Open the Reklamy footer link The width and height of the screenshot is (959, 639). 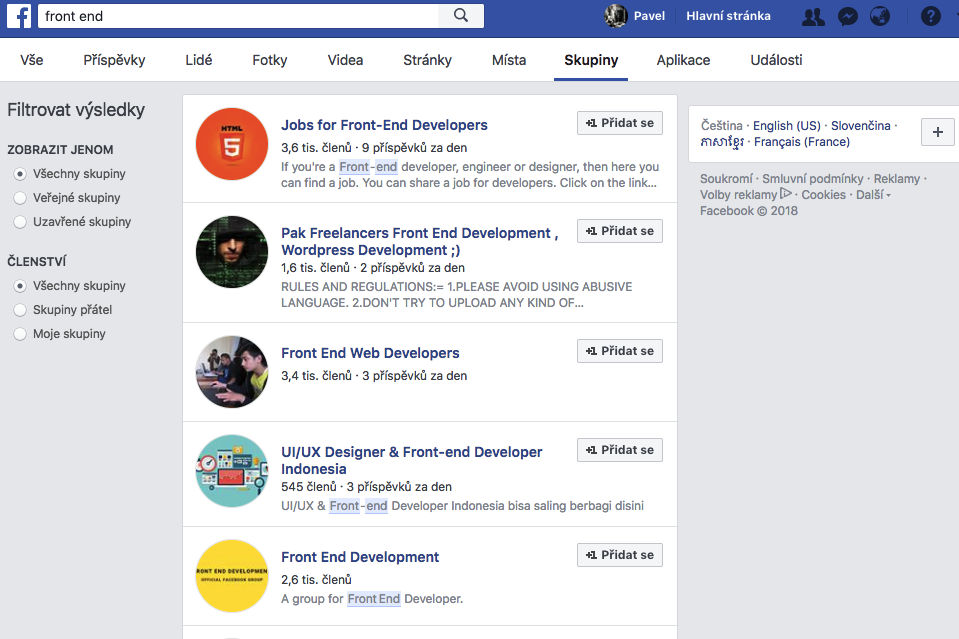897,179
